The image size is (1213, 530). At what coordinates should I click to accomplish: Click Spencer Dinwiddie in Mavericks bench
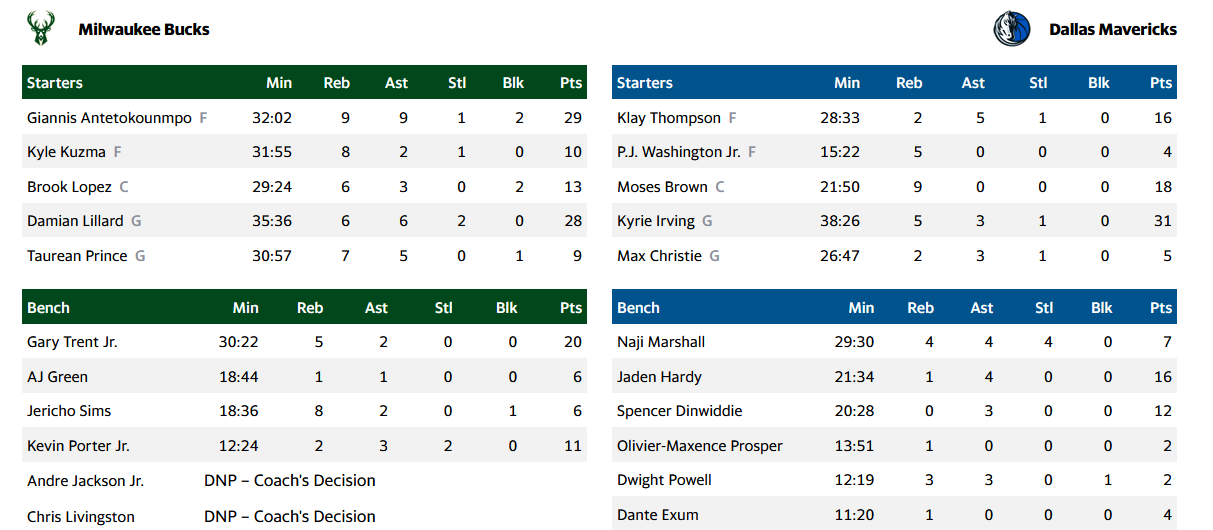pos(679,411)
